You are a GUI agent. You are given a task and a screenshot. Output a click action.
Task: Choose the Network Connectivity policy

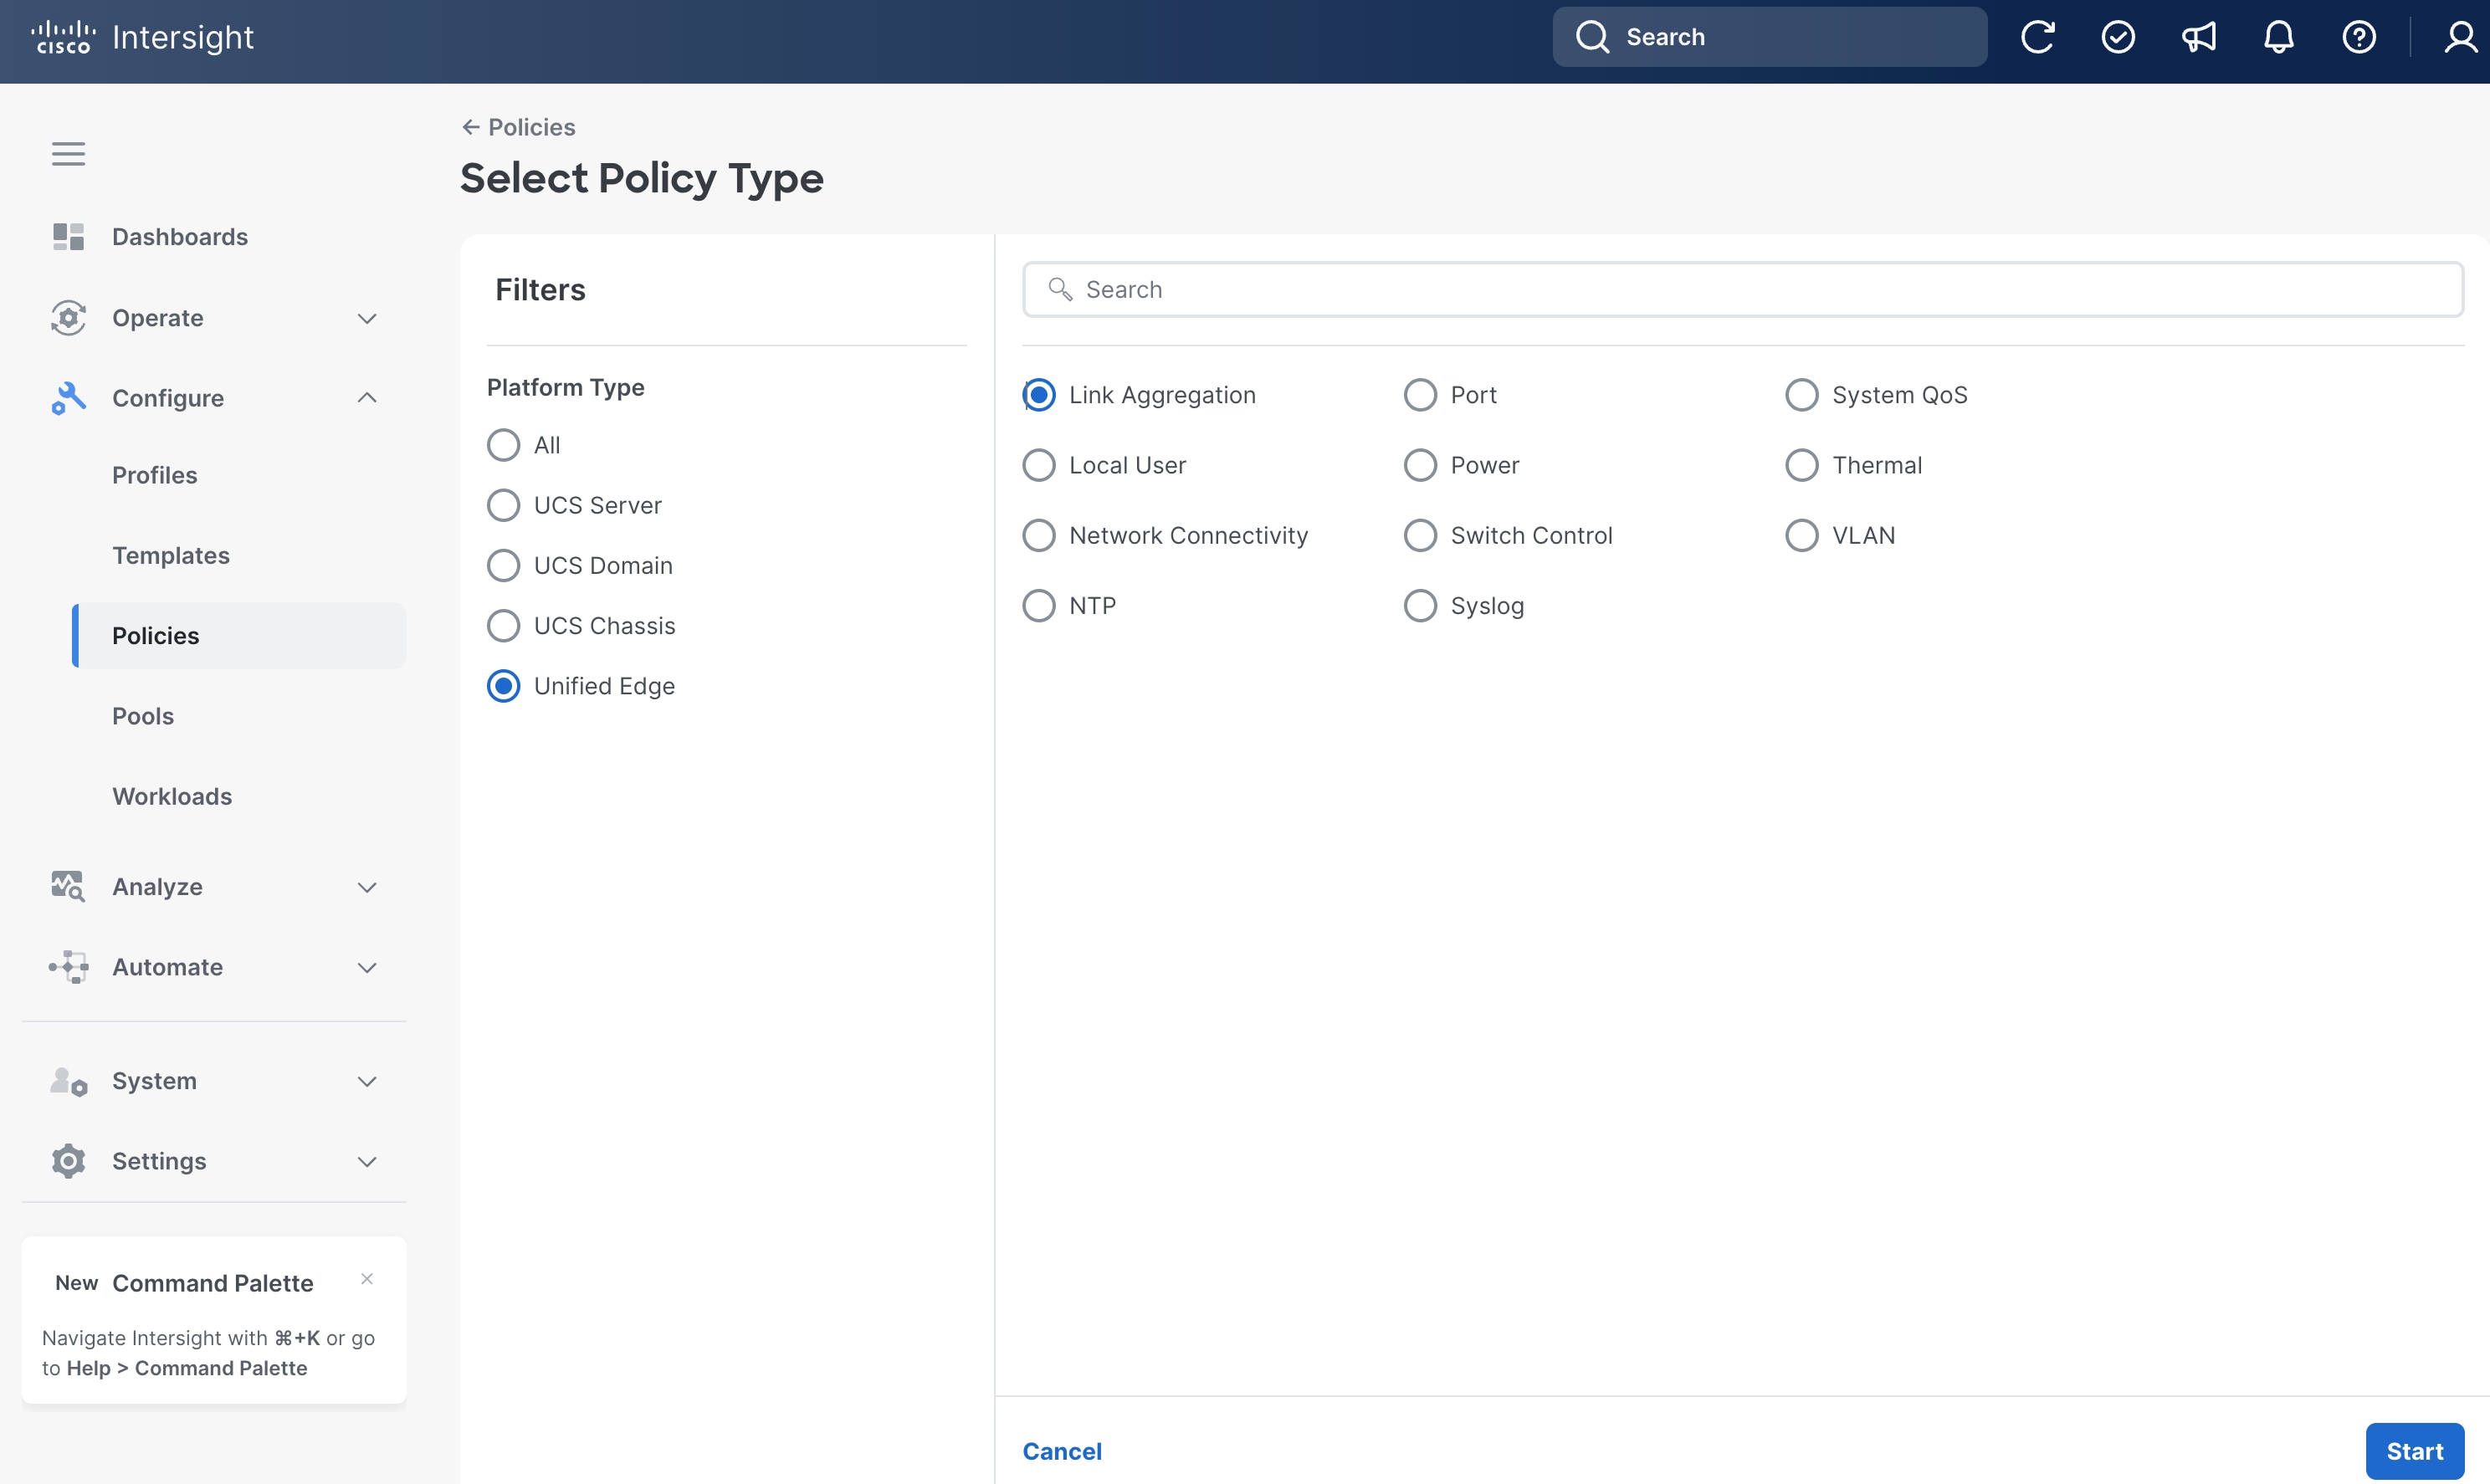(x=1039, y=535)
